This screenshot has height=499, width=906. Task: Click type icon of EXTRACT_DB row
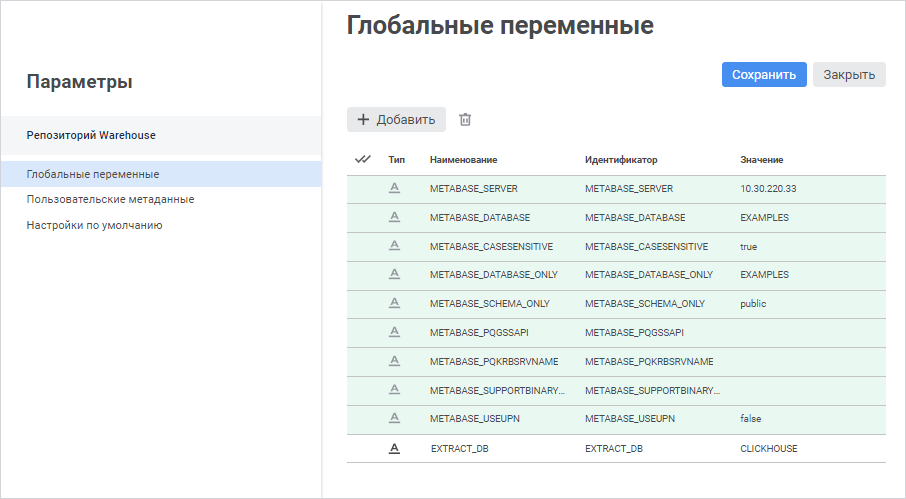(x=395, y=449)
